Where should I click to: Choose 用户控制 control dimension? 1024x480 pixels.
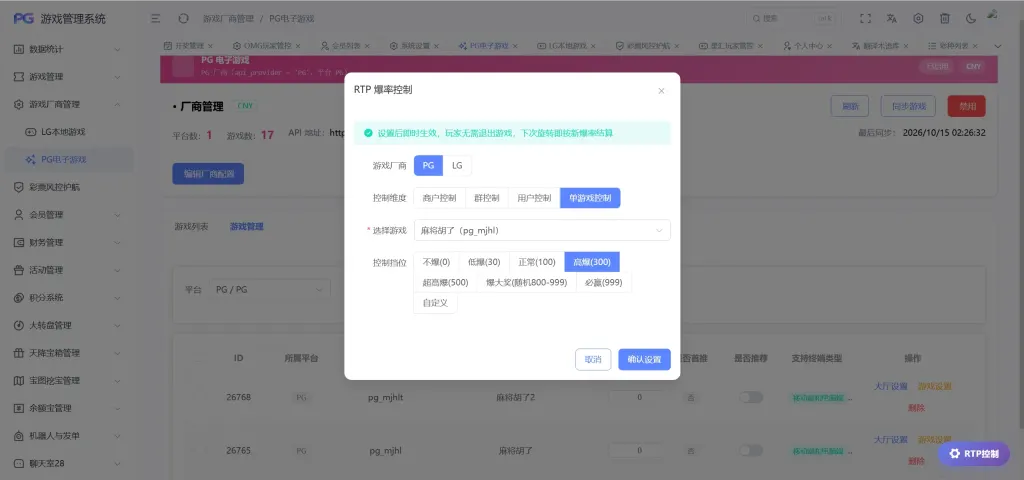click(534, 198)
